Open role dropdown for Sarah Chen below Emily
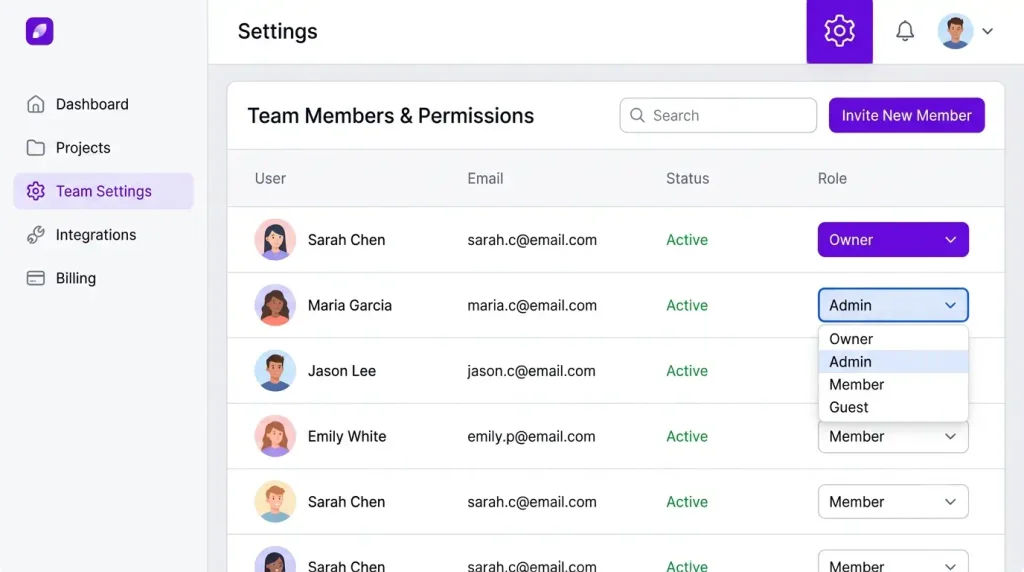 pyautogui.click(x=893, y=501)
